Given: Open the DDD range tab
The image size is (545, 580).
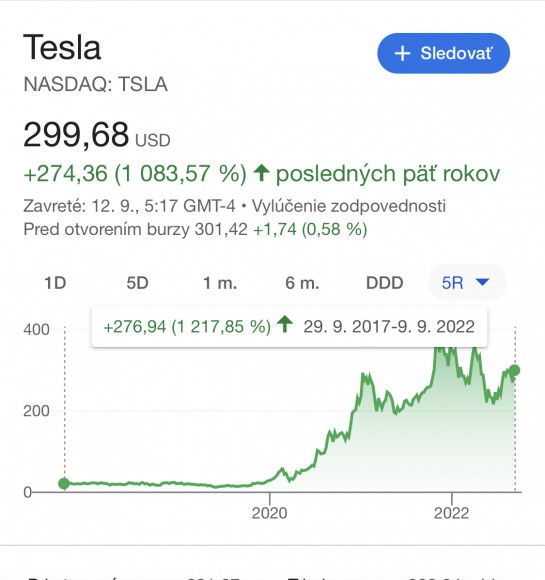Looking at the screenshot, I should [384, 283].
